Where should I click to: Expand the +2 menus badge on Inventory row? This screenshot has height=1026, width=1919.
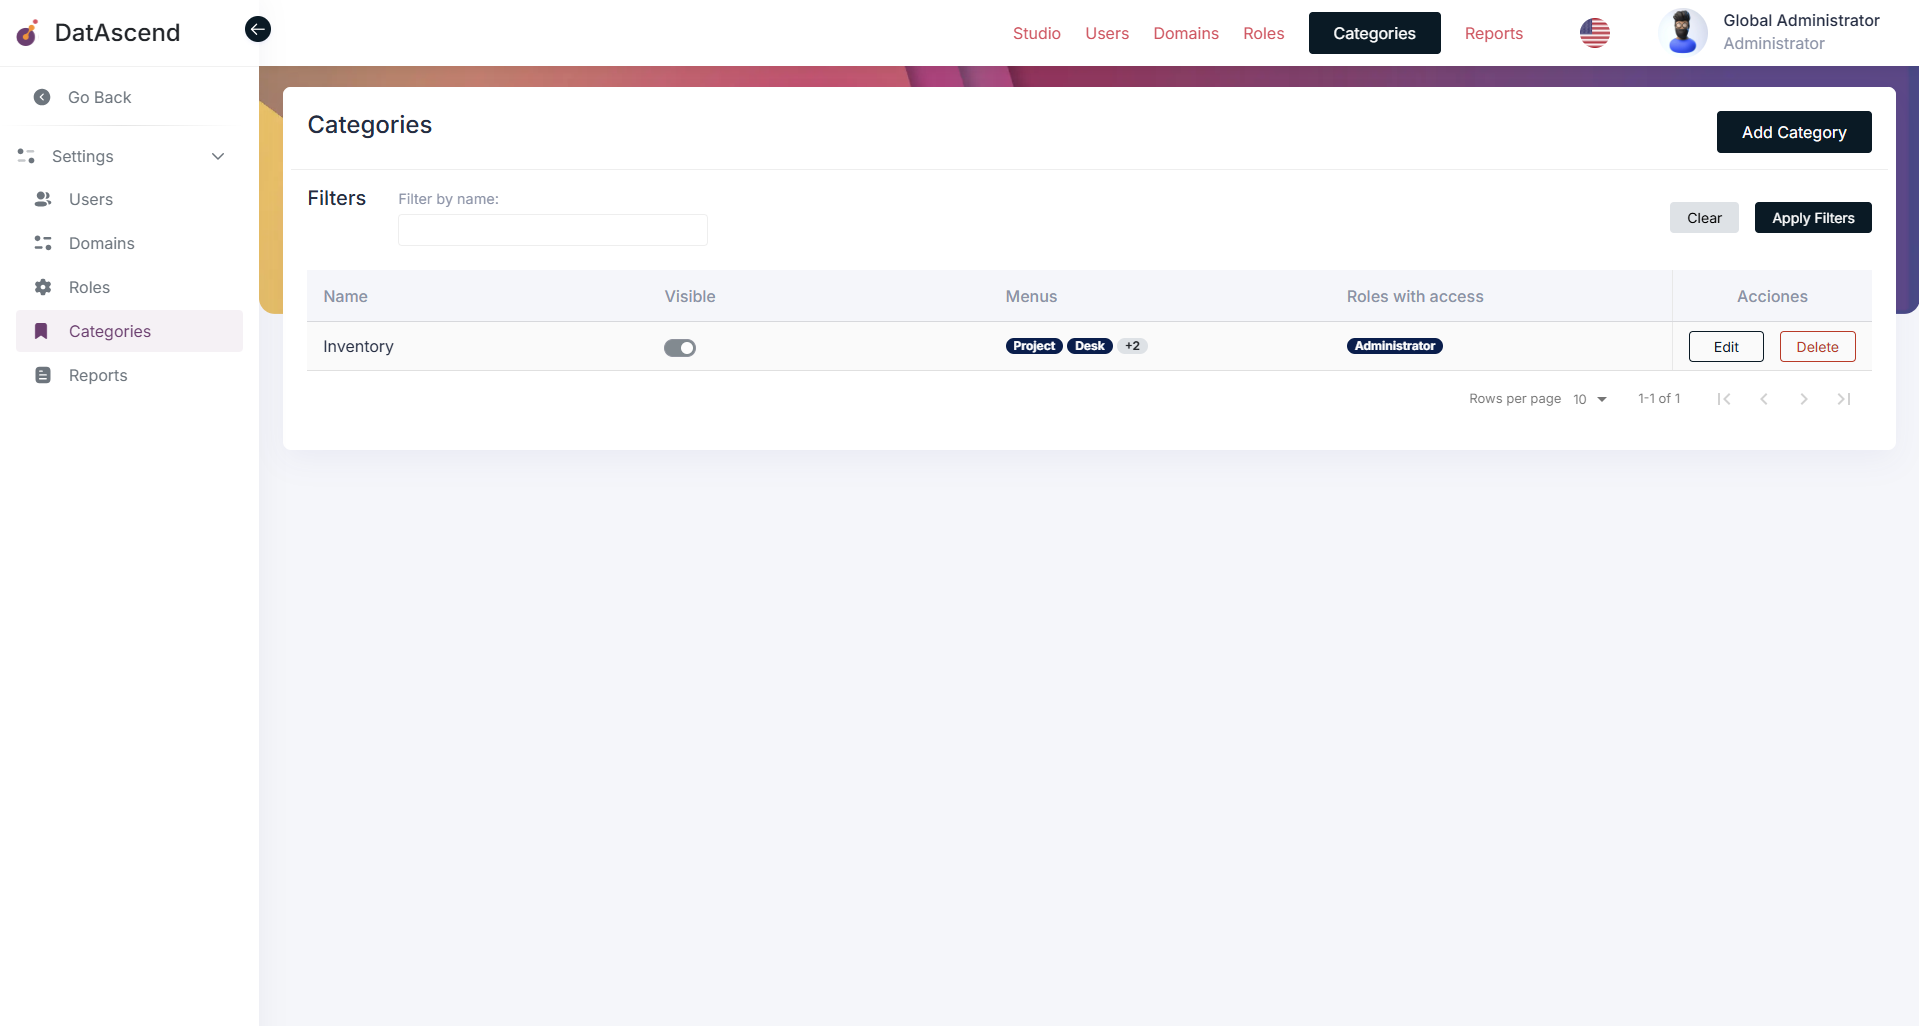point(1132,346)
